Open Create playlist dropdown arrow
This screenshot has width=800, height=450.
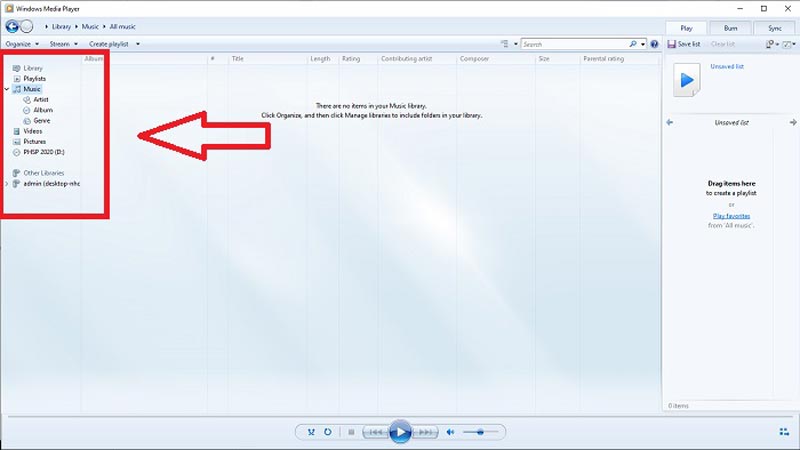coord(138,44)
